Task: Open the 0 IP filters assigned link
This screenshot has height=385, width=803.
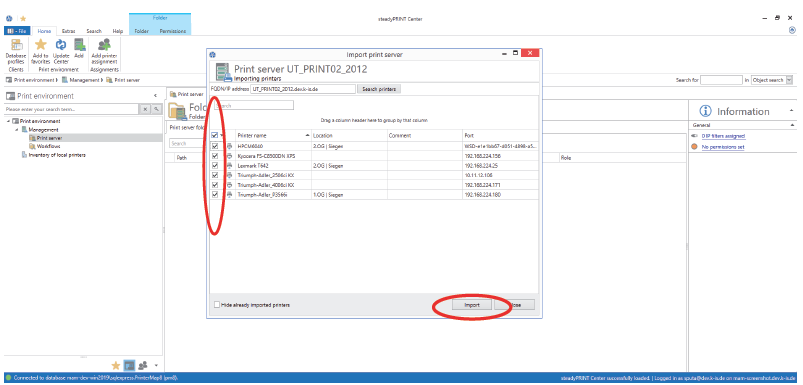Action: coord(723,136)
